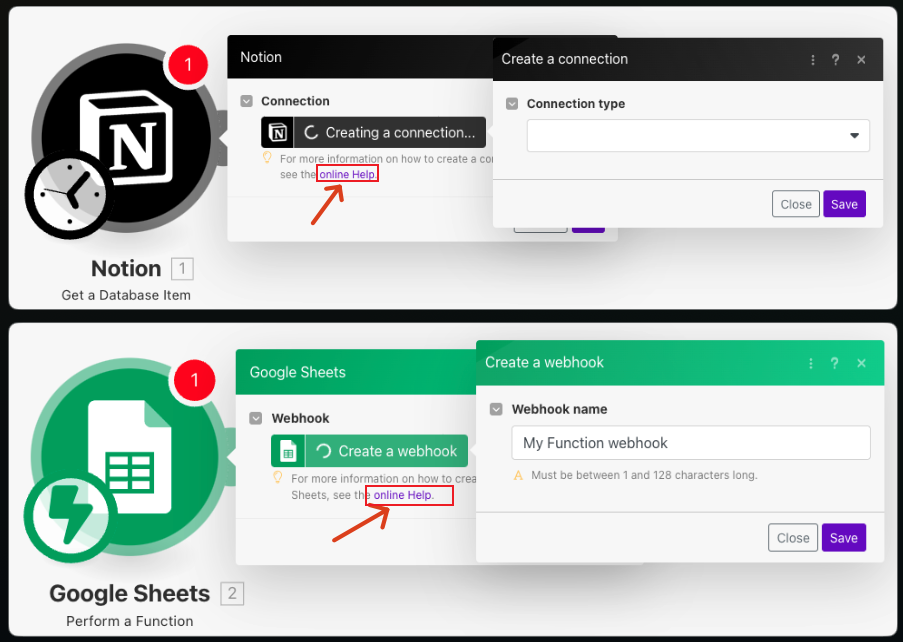Click Close in Create a webhook dialog

793,538
